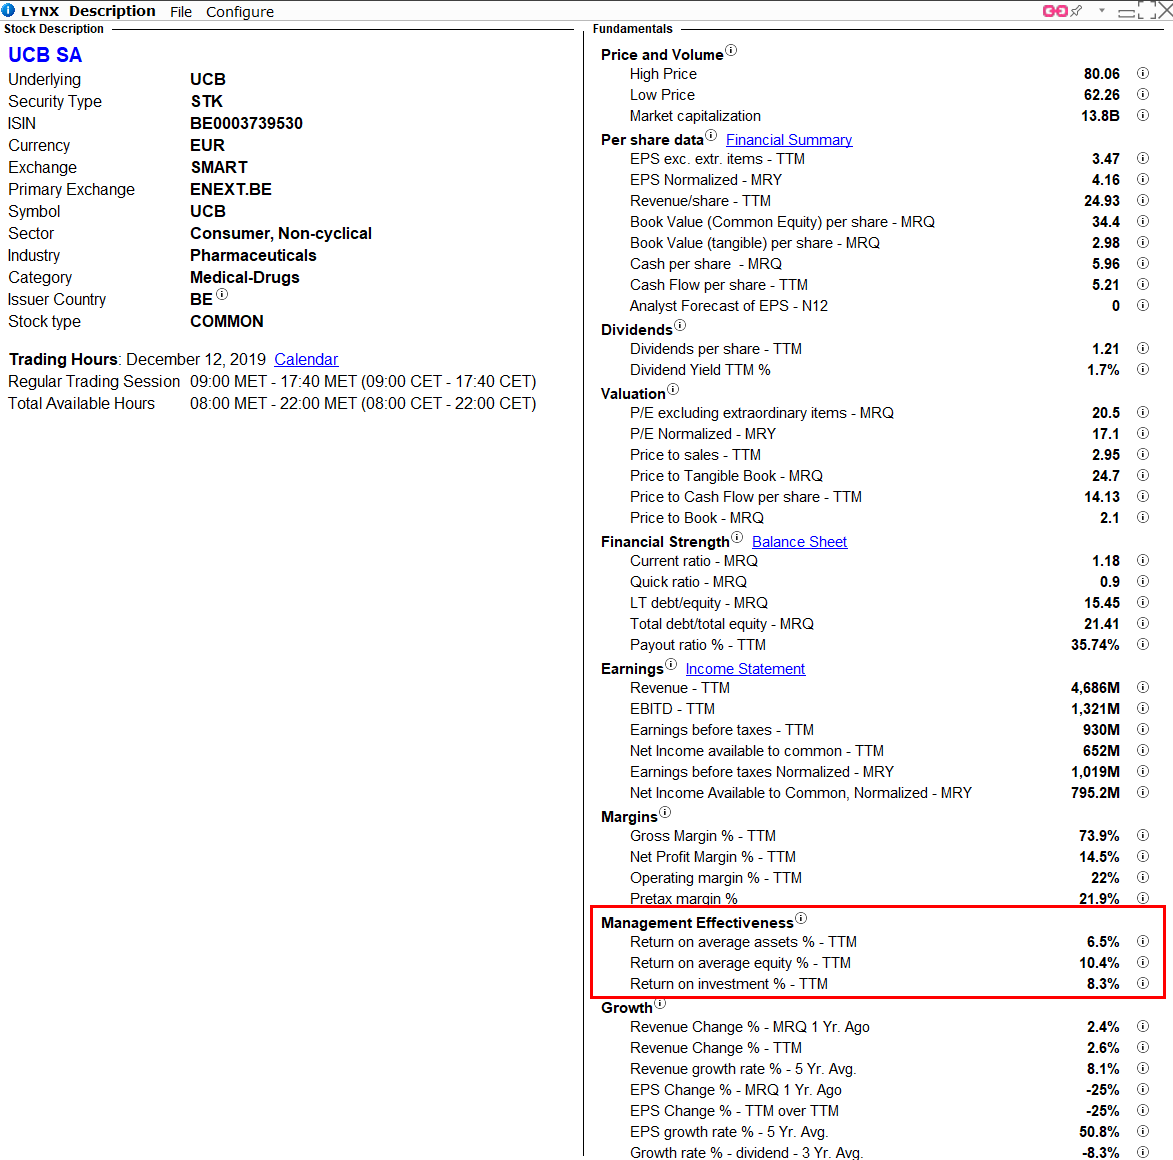1173x1160 pixels.
Task: Show info for Cash per share - MRQ
Action: 1142,263
